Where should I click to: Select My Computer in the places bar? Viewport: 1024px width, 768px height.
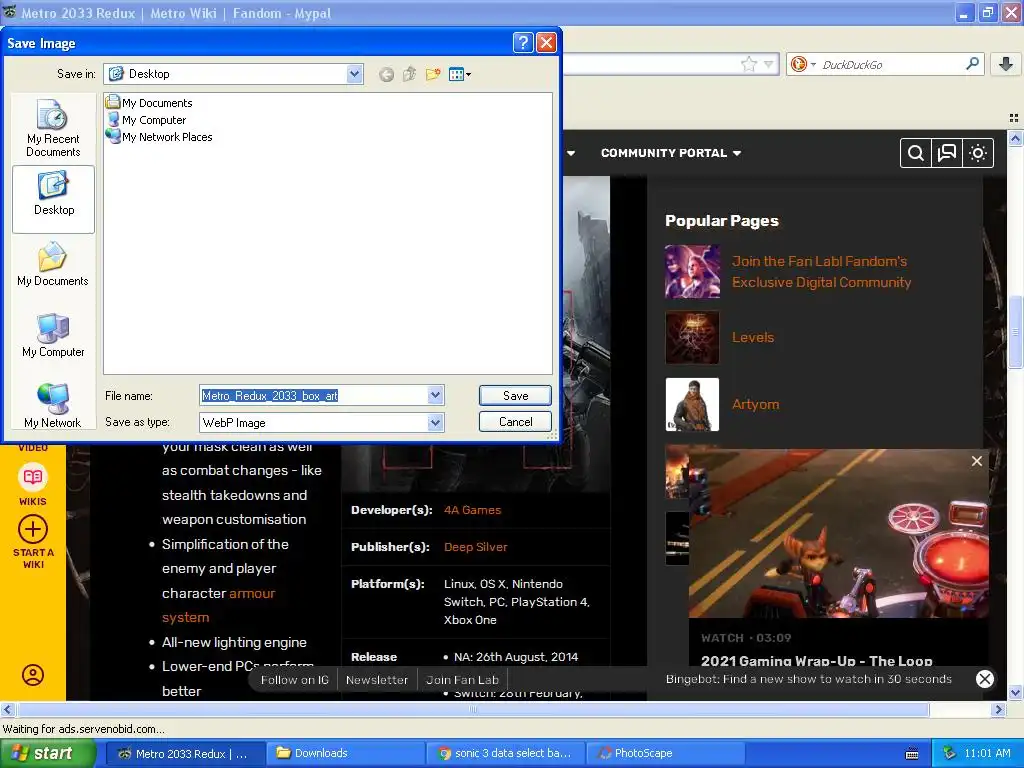point(53,335)
